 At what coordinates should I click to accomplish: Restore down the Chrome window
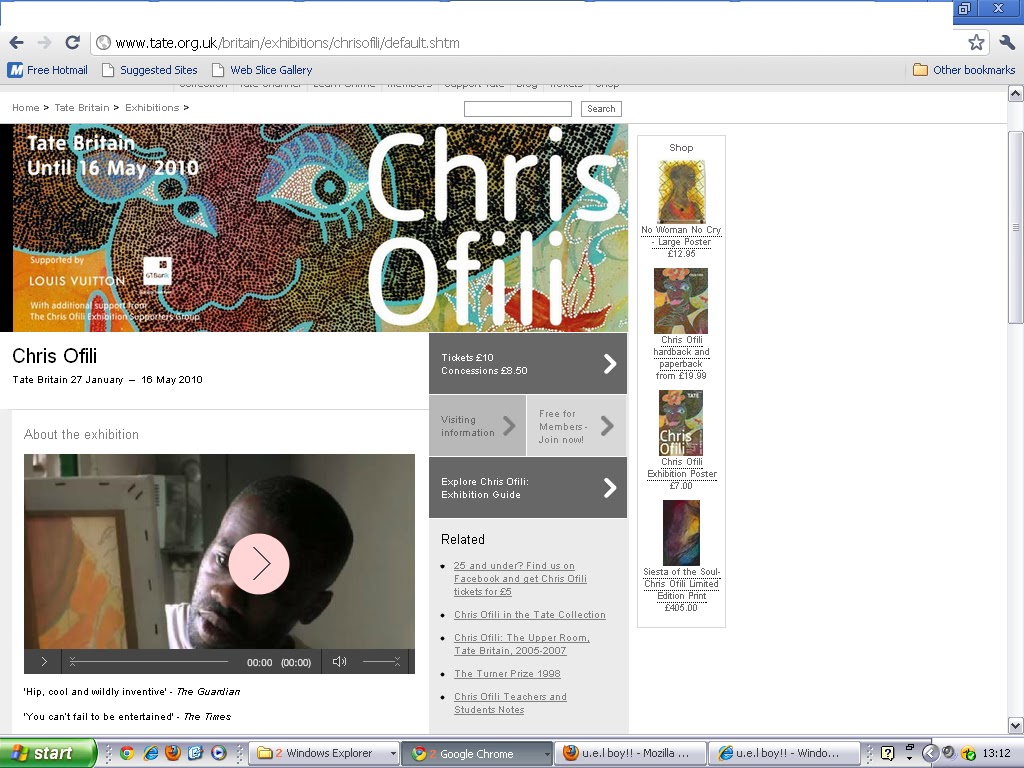point(965,8)
